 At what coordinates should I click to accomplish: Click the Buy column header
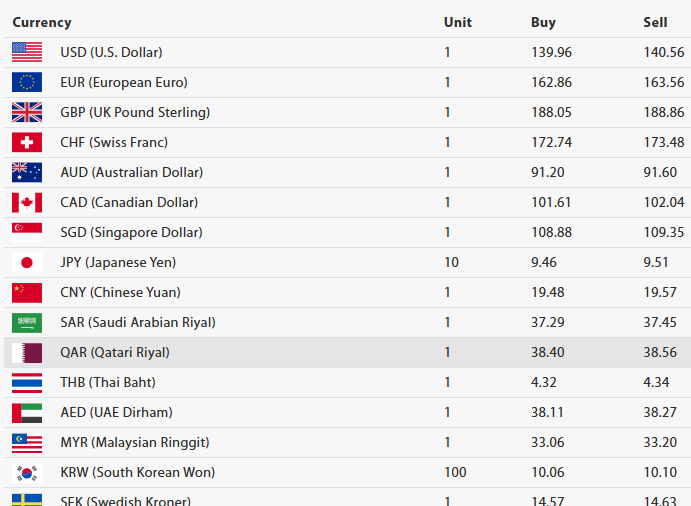tap(543, 22)
